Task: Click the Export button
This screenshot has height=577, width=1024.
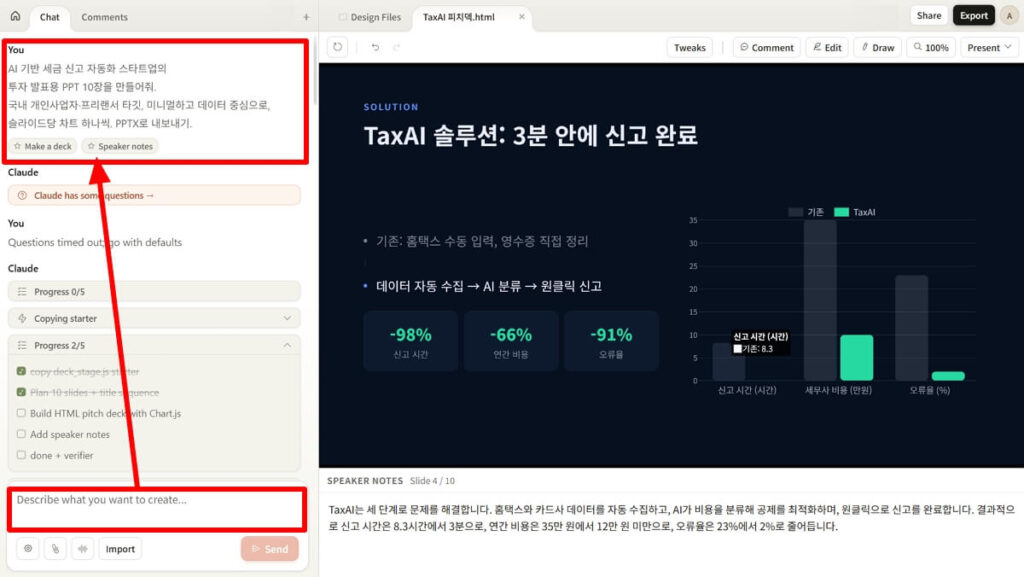Action: (973, 16)
